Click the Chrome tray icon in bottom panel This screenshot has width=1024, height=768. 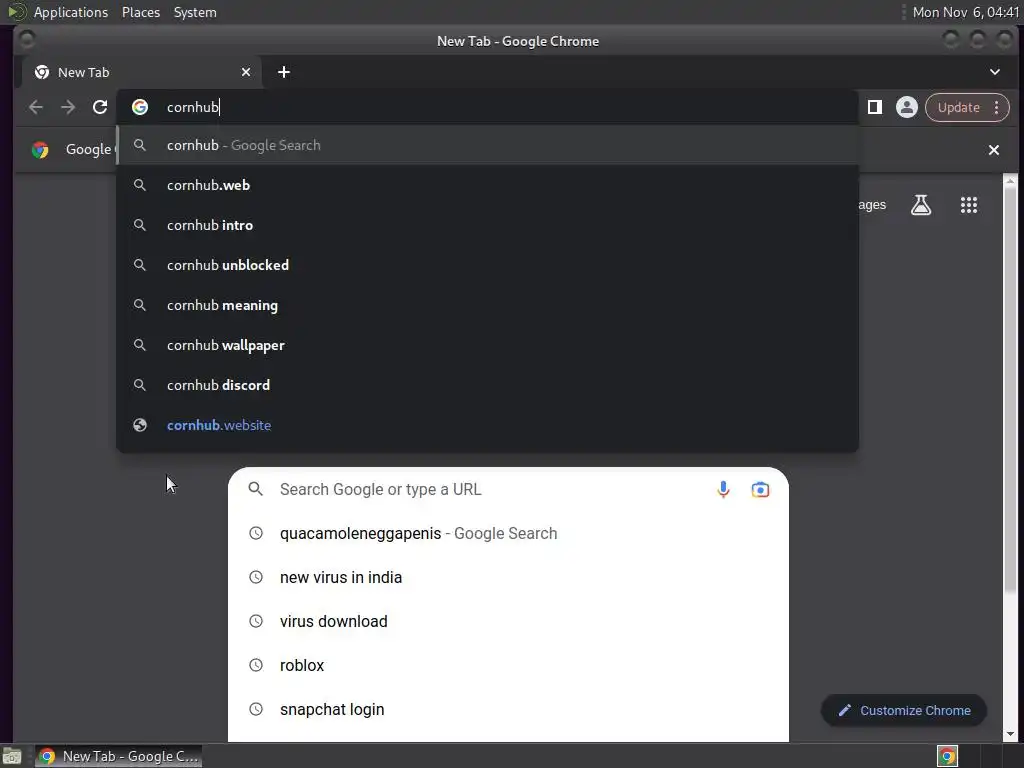(x=947, y=756)
